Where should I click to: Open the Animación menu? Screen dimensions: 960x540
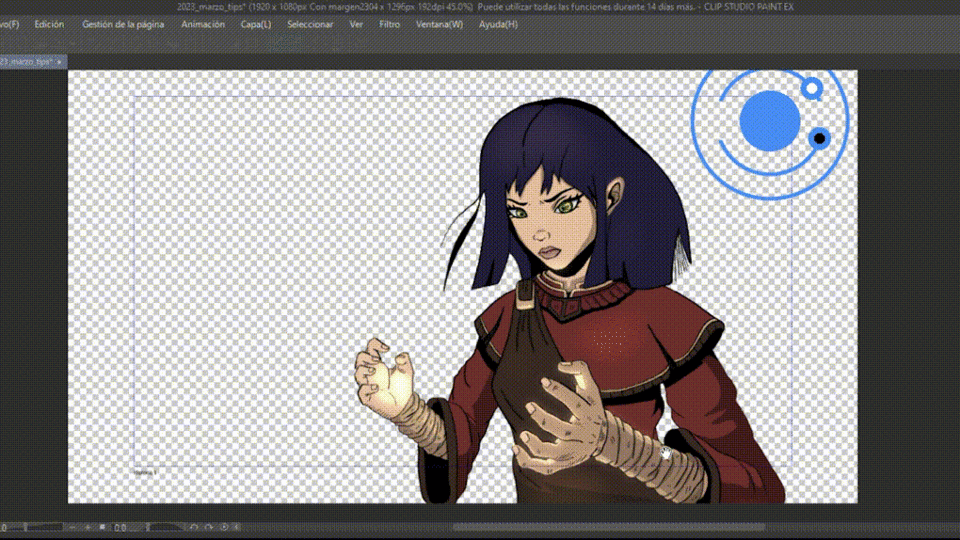click(x=203, y=24)
